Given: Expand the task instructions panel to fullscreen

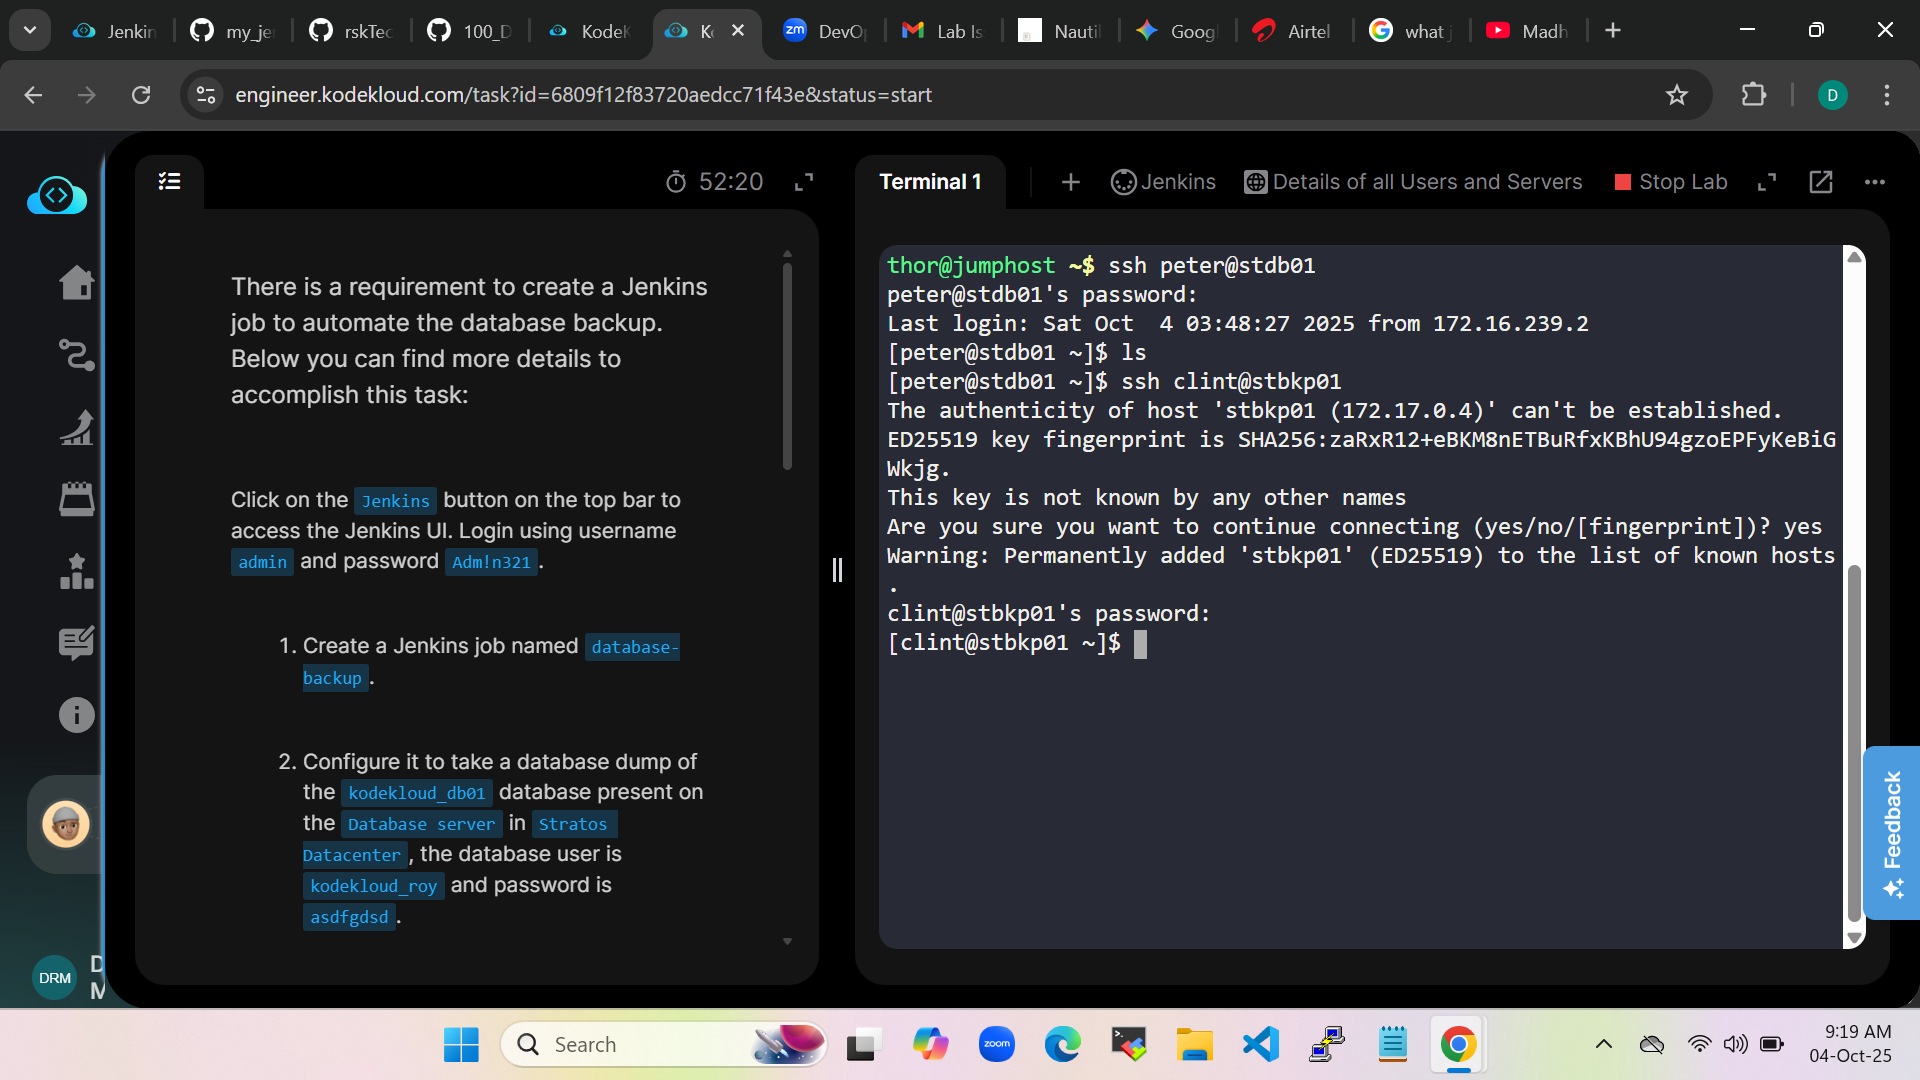Looking at the screenshot, I should 804,182.
